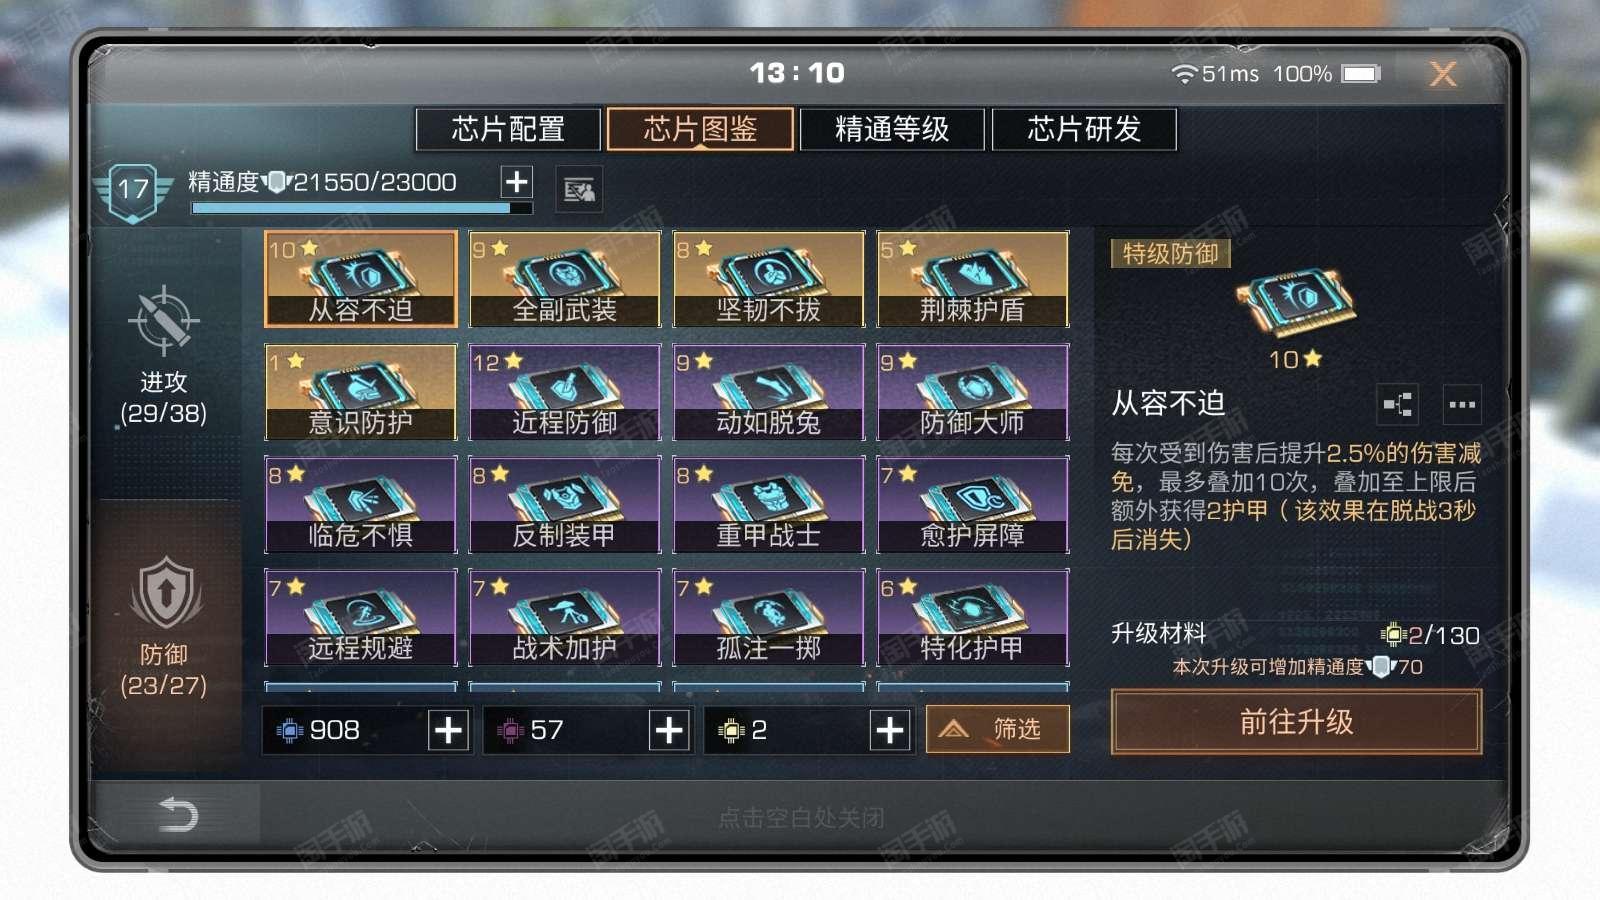1600x900 pixels.
Task: Add gold chips beside 2
Action: tap(890, 731)
